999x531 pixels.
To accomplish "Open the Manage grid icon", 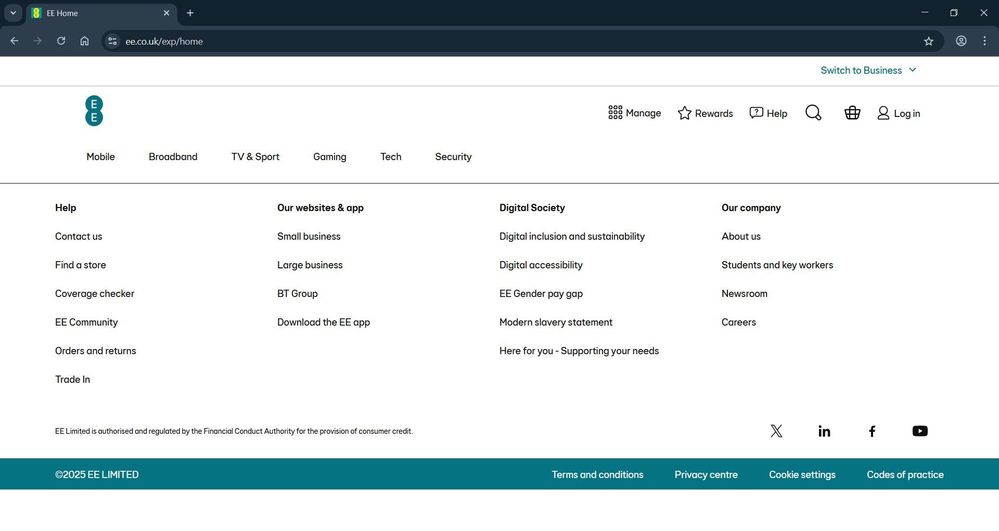I will tap(615, 113).
